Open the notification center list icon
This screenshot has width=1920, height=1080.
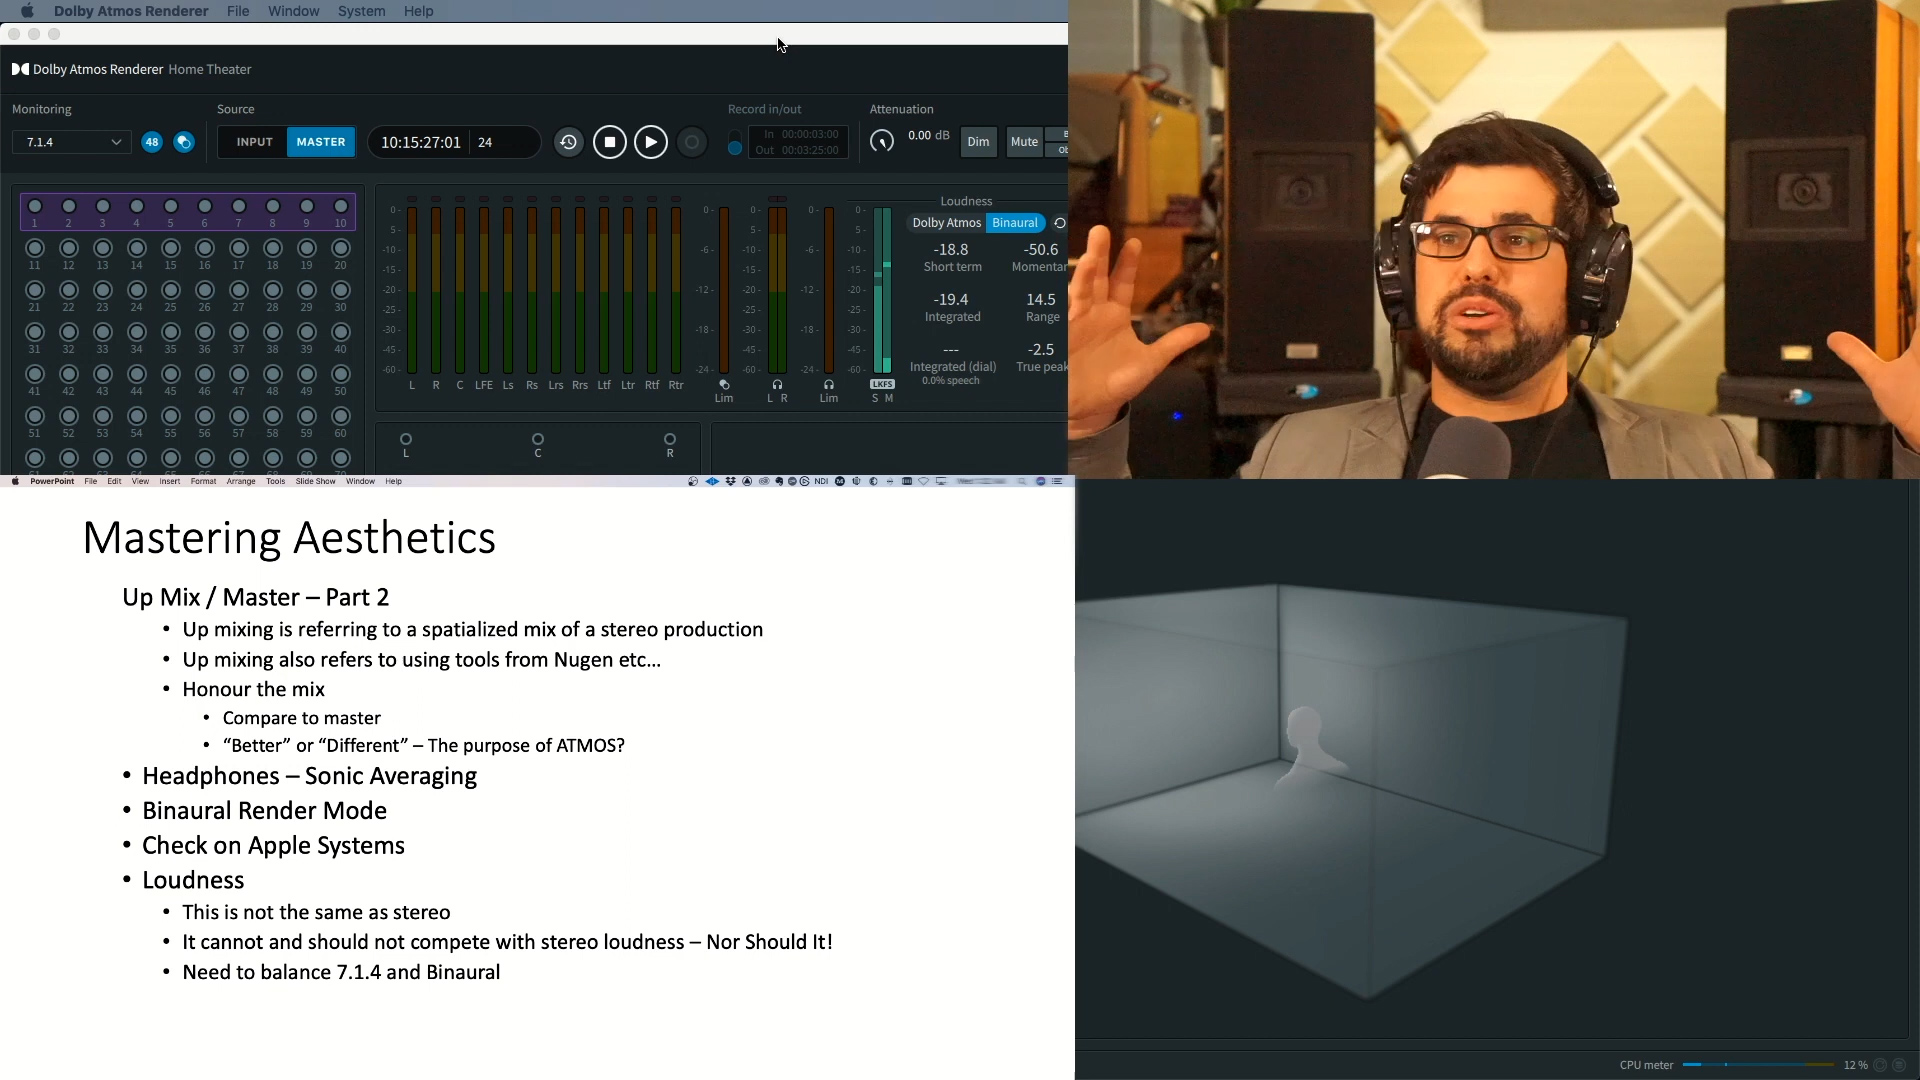tap(1057, 481)
